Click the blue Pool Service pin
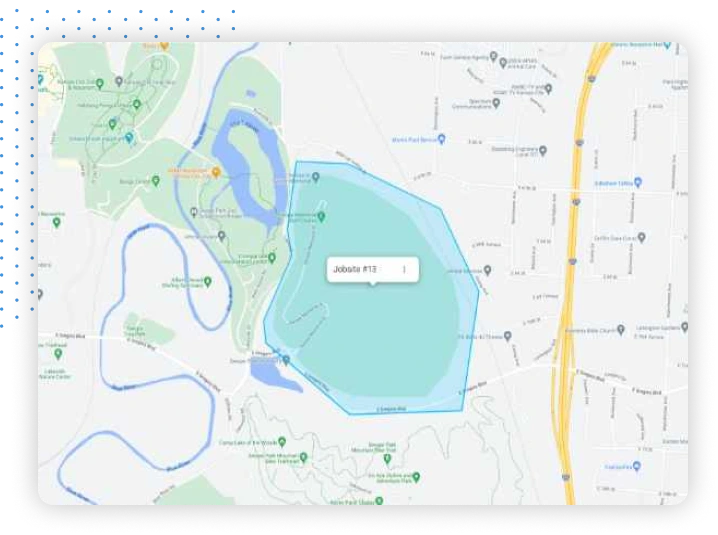 [441, 139]
